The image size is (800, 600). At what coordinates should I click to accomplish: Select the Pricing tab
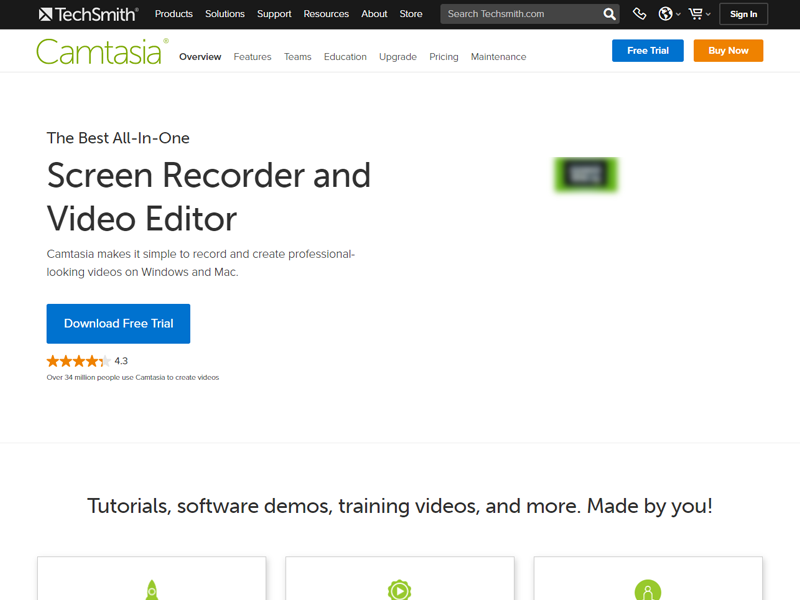pyautogui.click(x=444, y=57)
